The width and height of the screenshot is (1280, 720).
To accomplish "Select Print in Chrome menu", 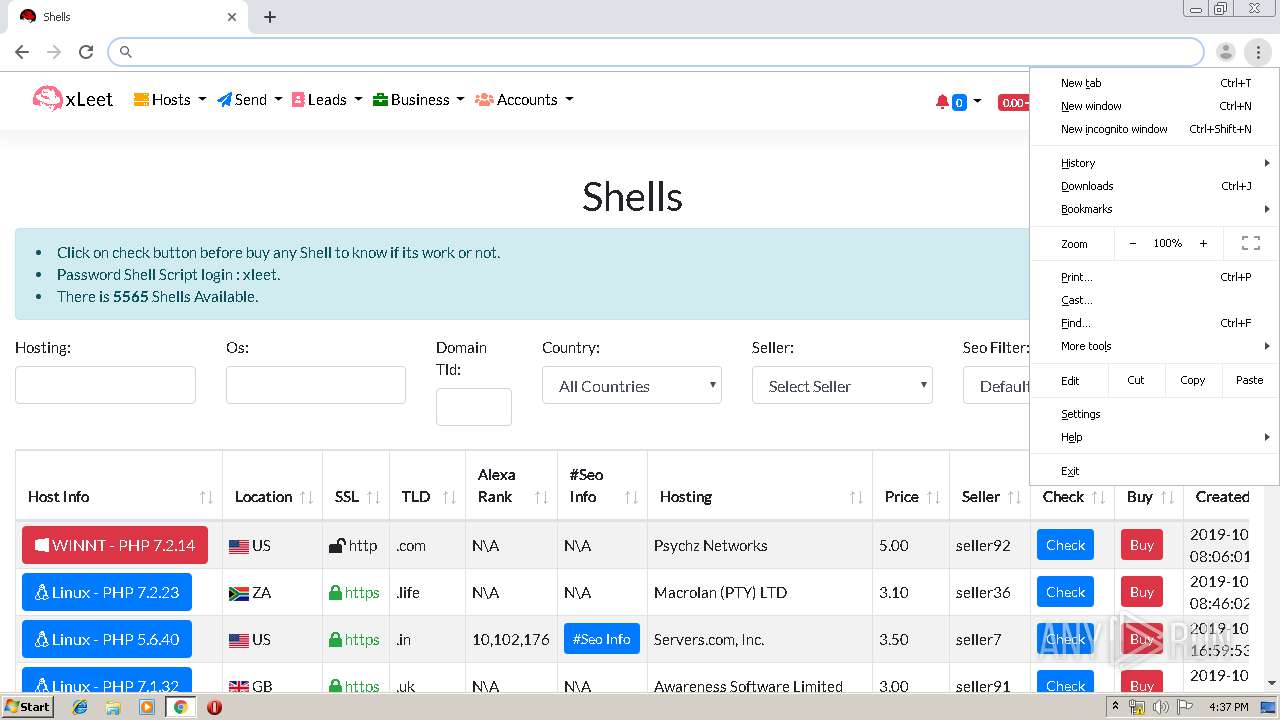I will (x=1155, y=277).
